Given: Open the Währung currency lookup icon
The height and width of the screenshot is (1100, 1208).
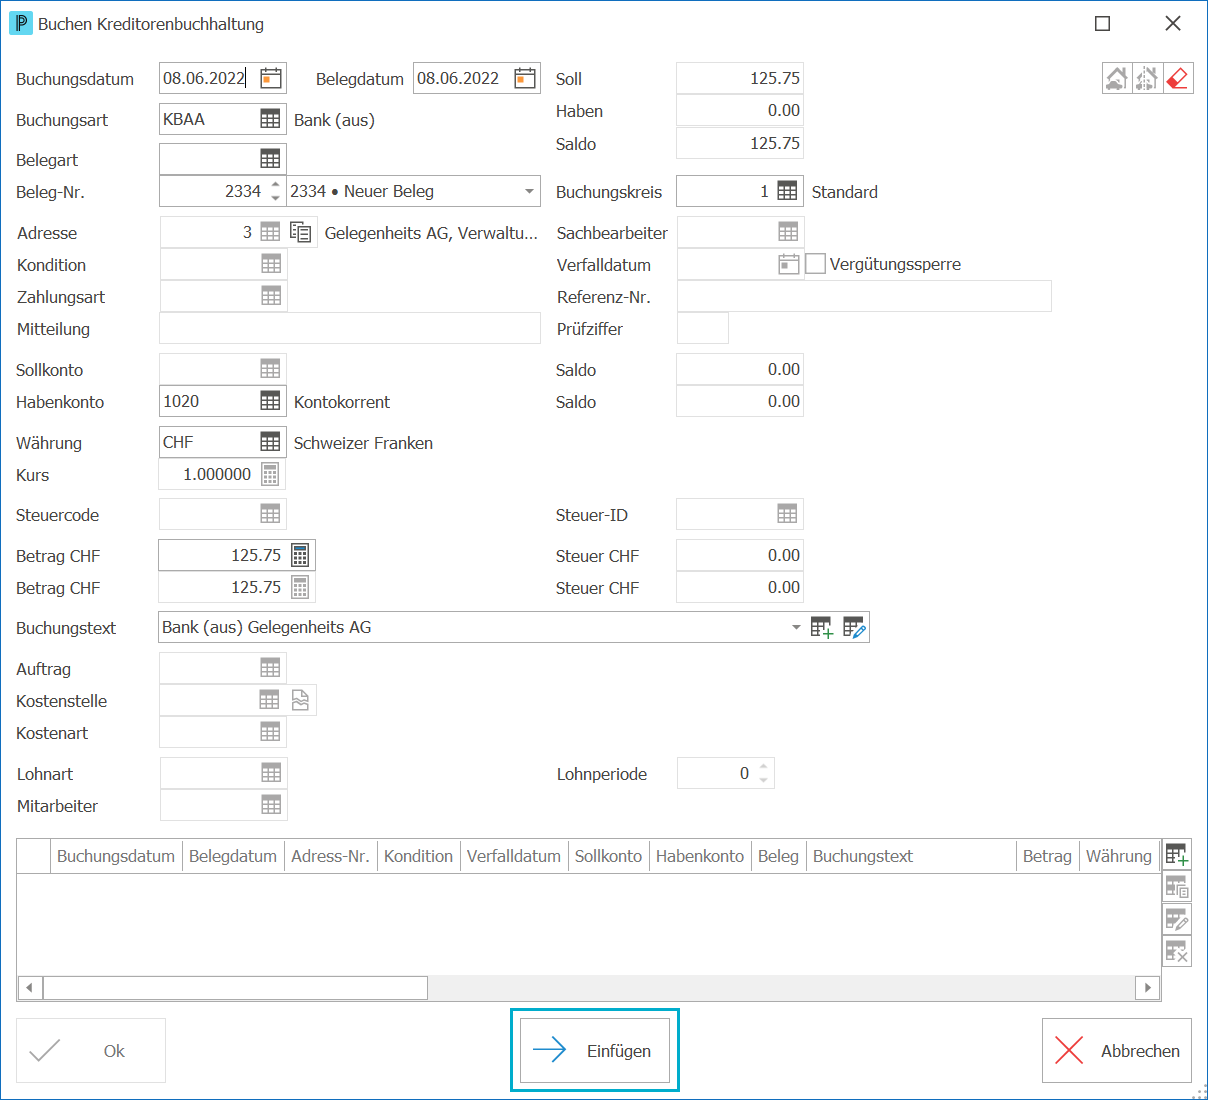Looking at the screenshot, I should (x=270, y=442).
